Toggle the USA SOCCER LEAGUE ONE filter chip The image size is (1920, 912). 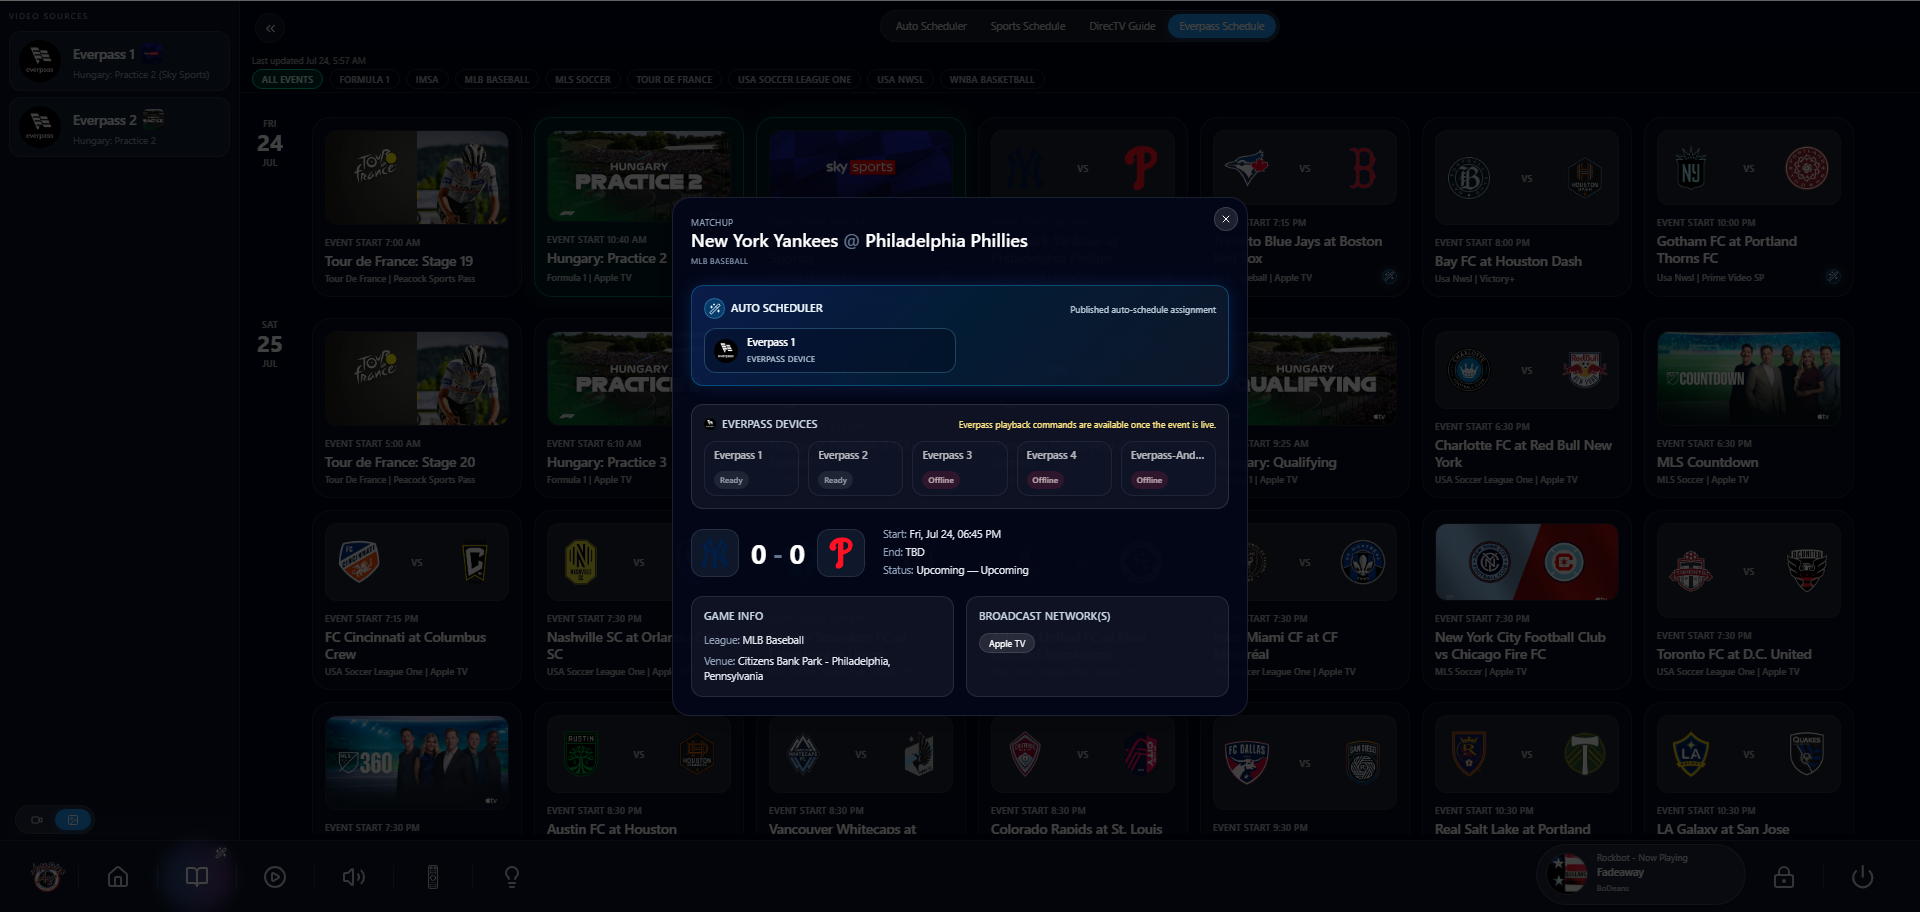(x=795, y=80)
